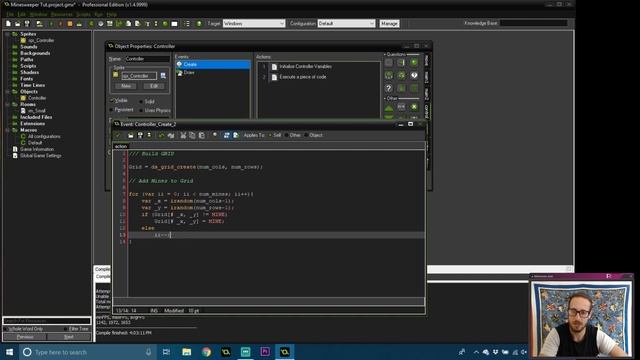This screenshot has height=360, width=640.
Task: Click the undo icon in code editor
Action: coord(161,135)
